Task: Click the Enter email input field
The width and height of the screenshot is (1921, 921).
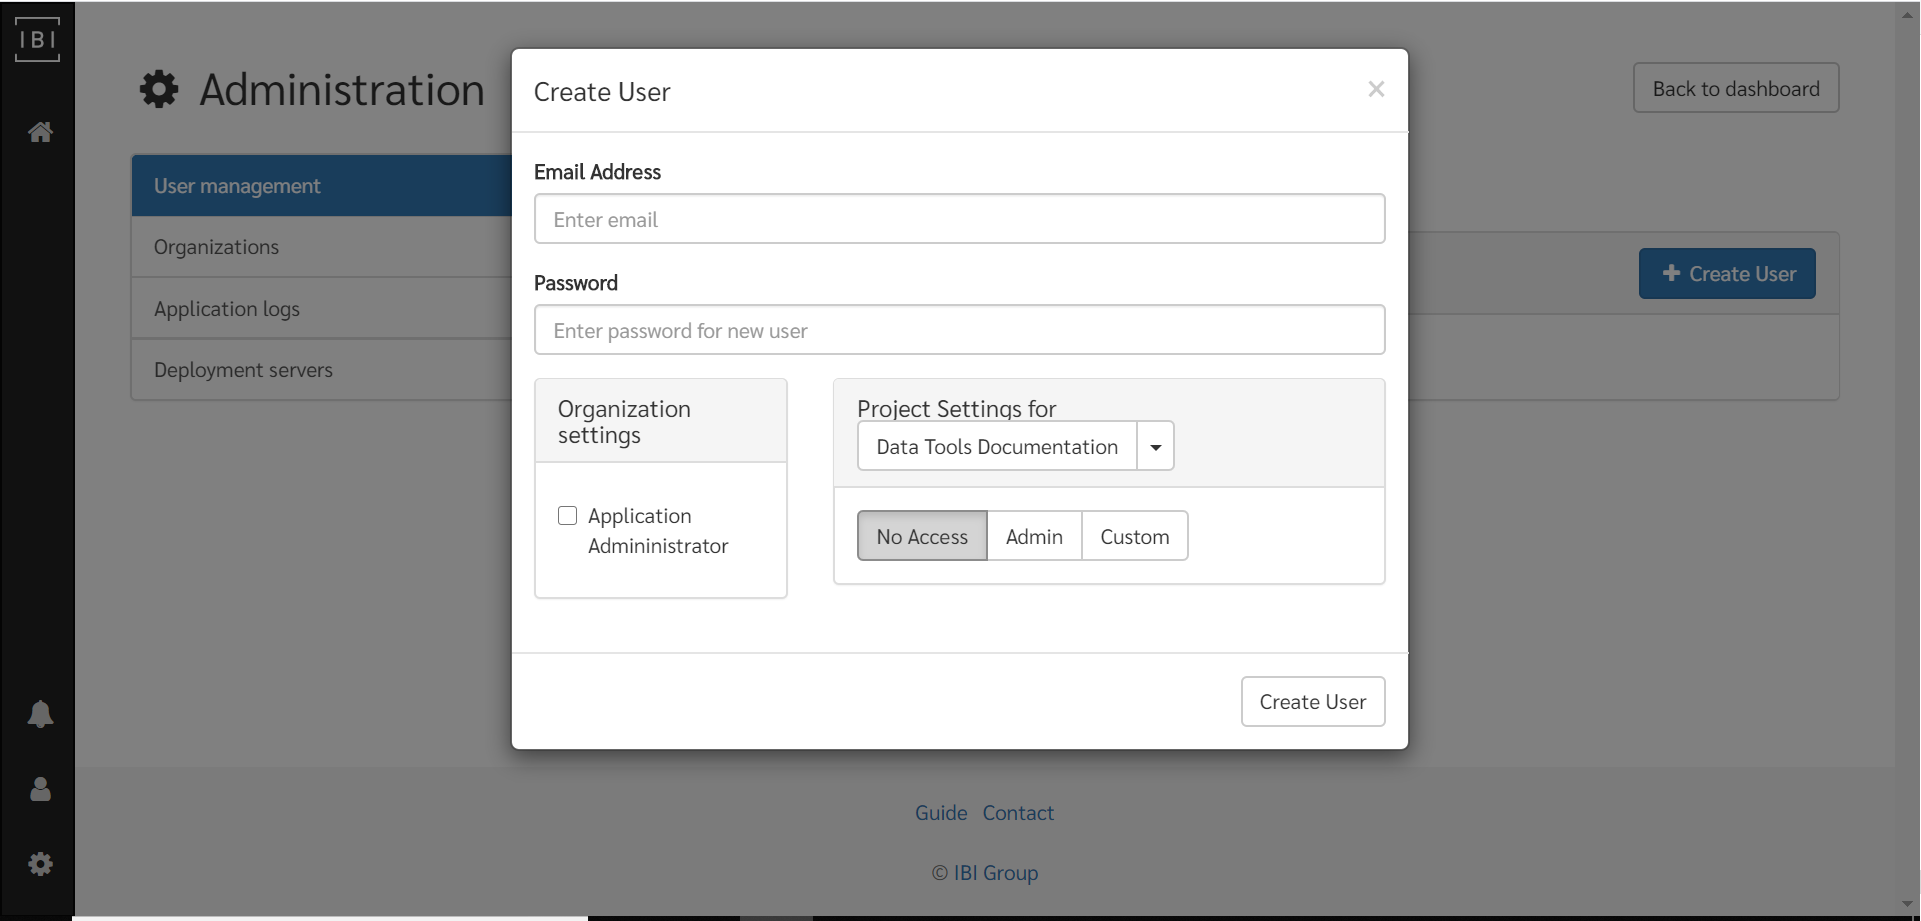Action: coord(959,218)
